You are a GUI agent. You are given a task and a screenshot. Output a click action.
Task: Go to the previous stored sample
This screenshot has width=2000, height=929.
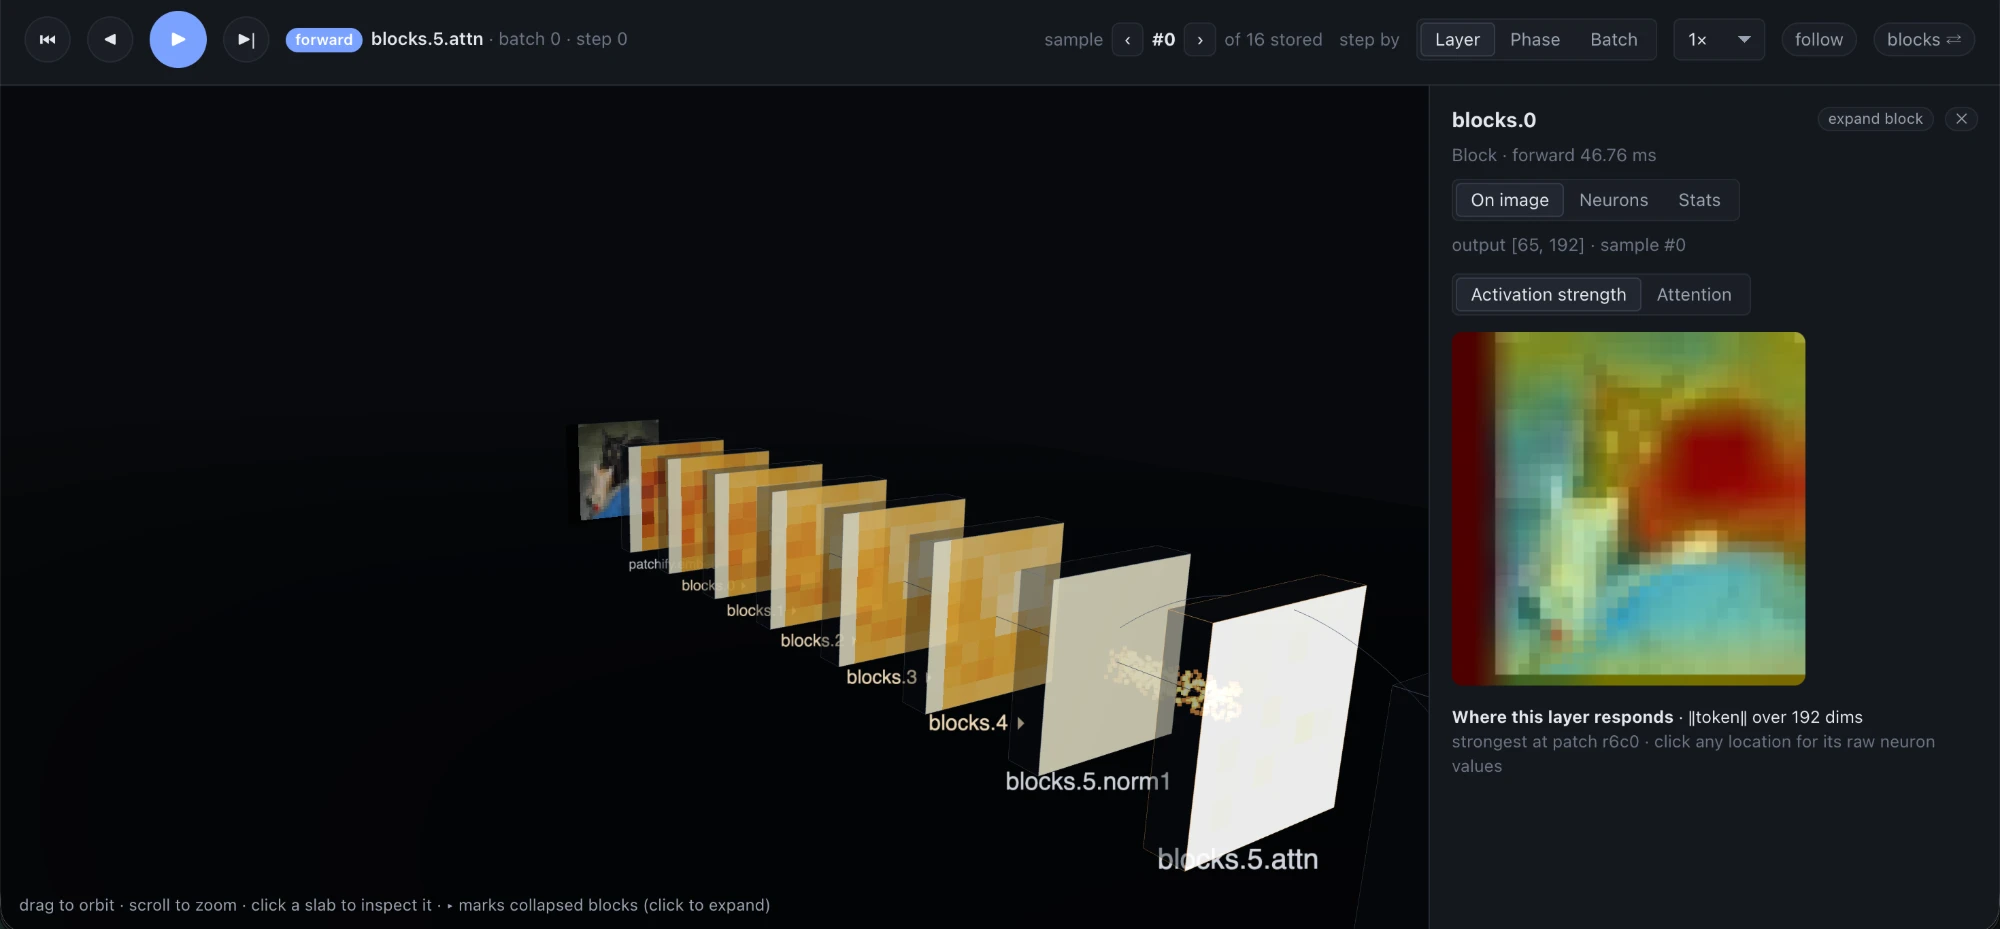(x=1127, y=40)
